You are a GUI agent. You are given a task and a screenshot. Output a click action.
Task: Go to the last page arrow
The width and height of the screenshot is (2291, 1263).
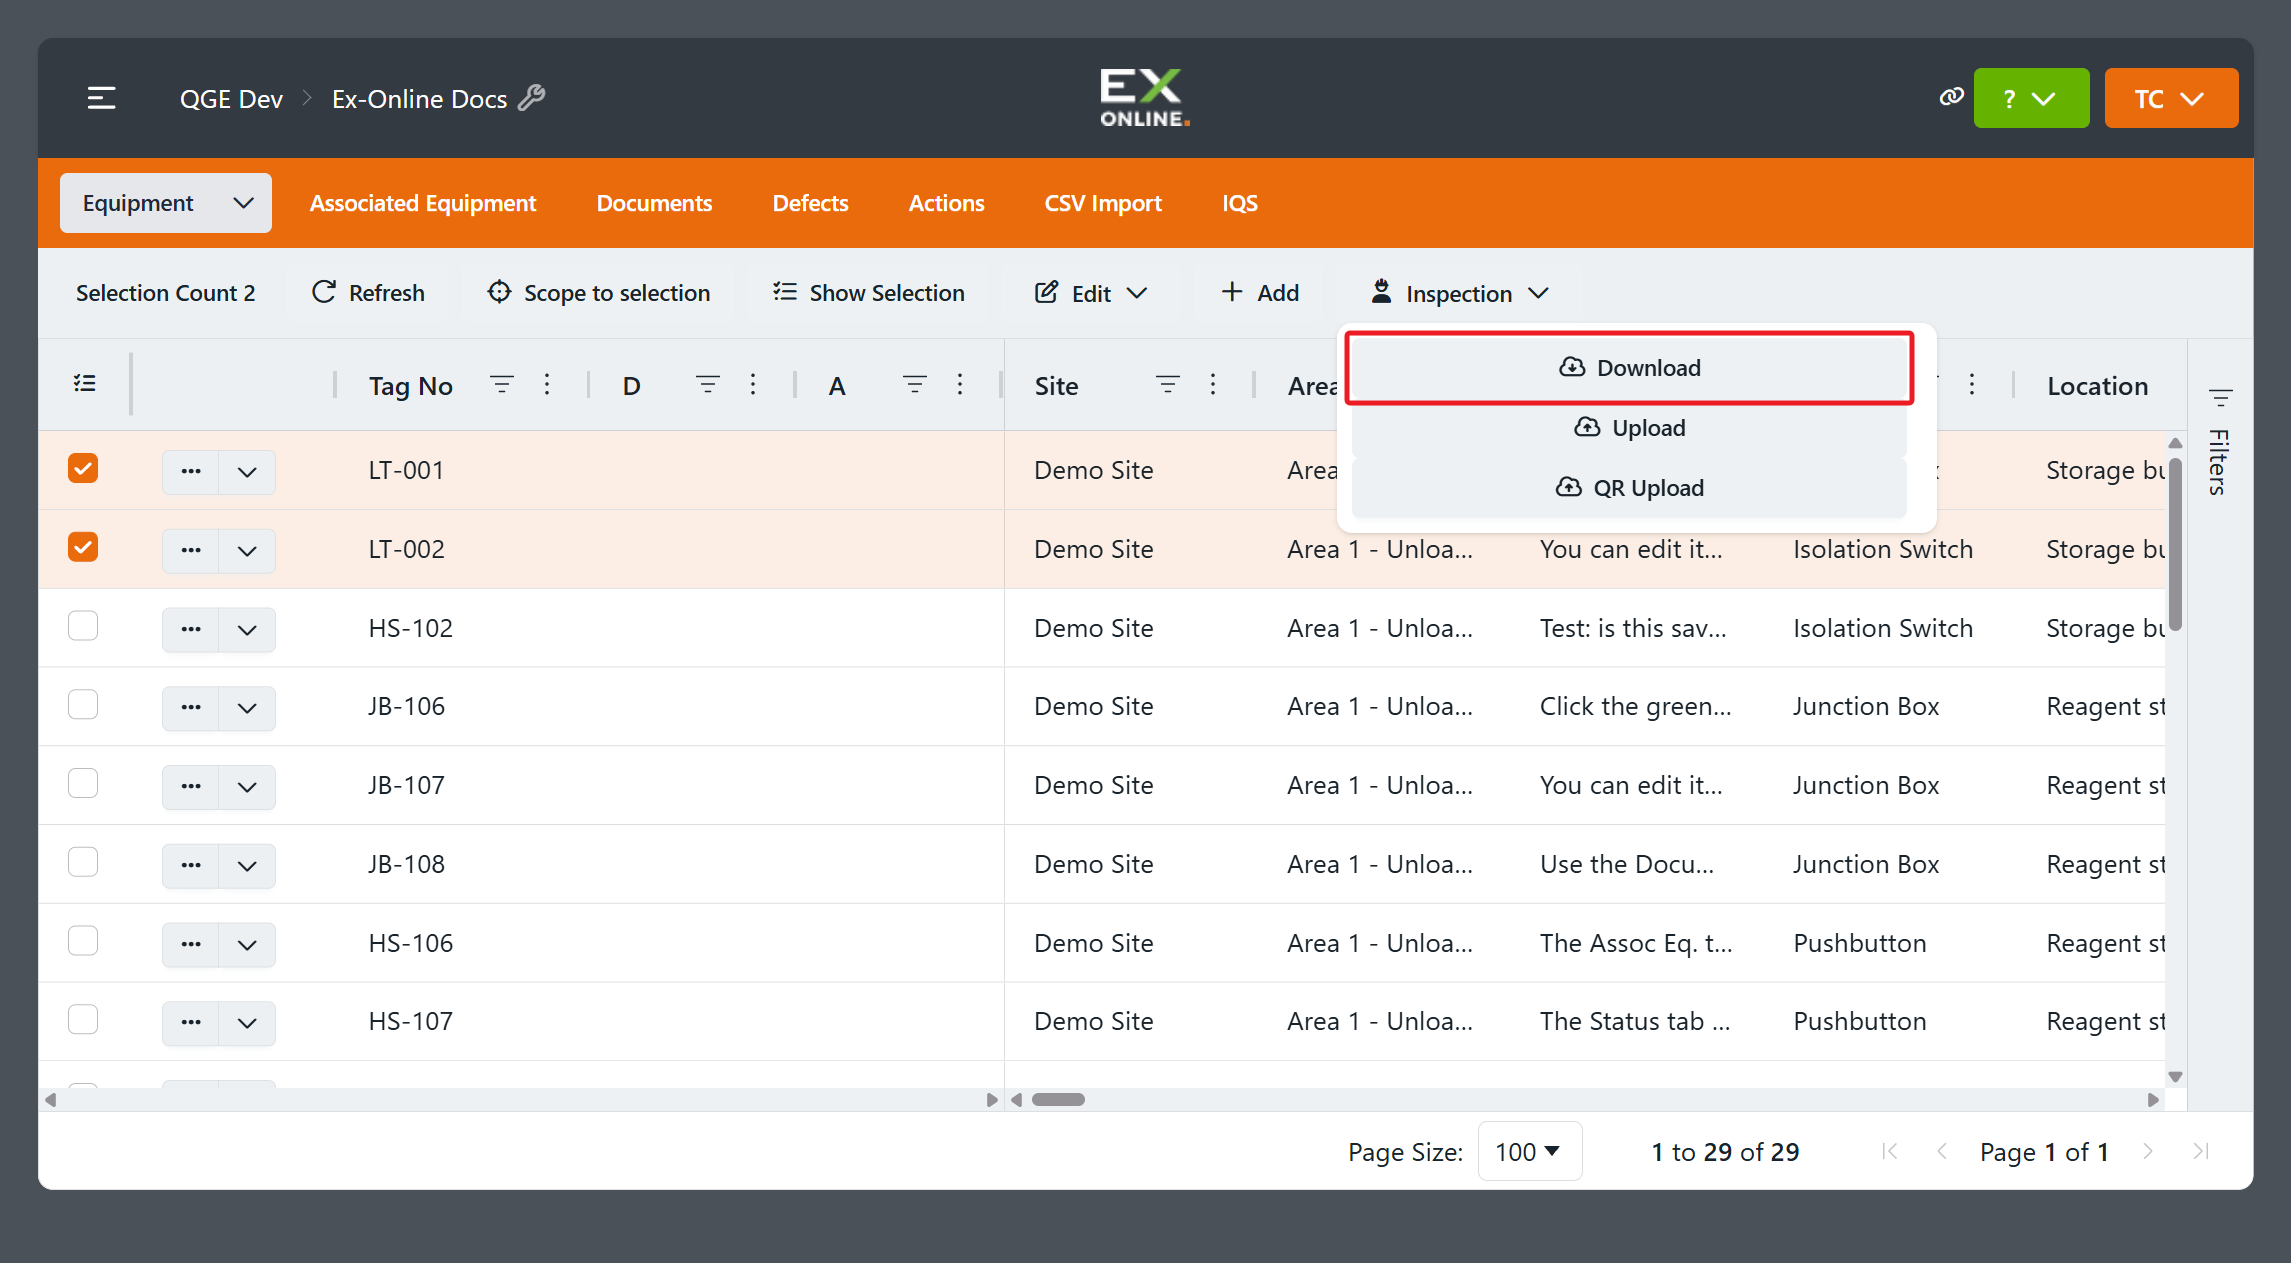[2201, 1151]
